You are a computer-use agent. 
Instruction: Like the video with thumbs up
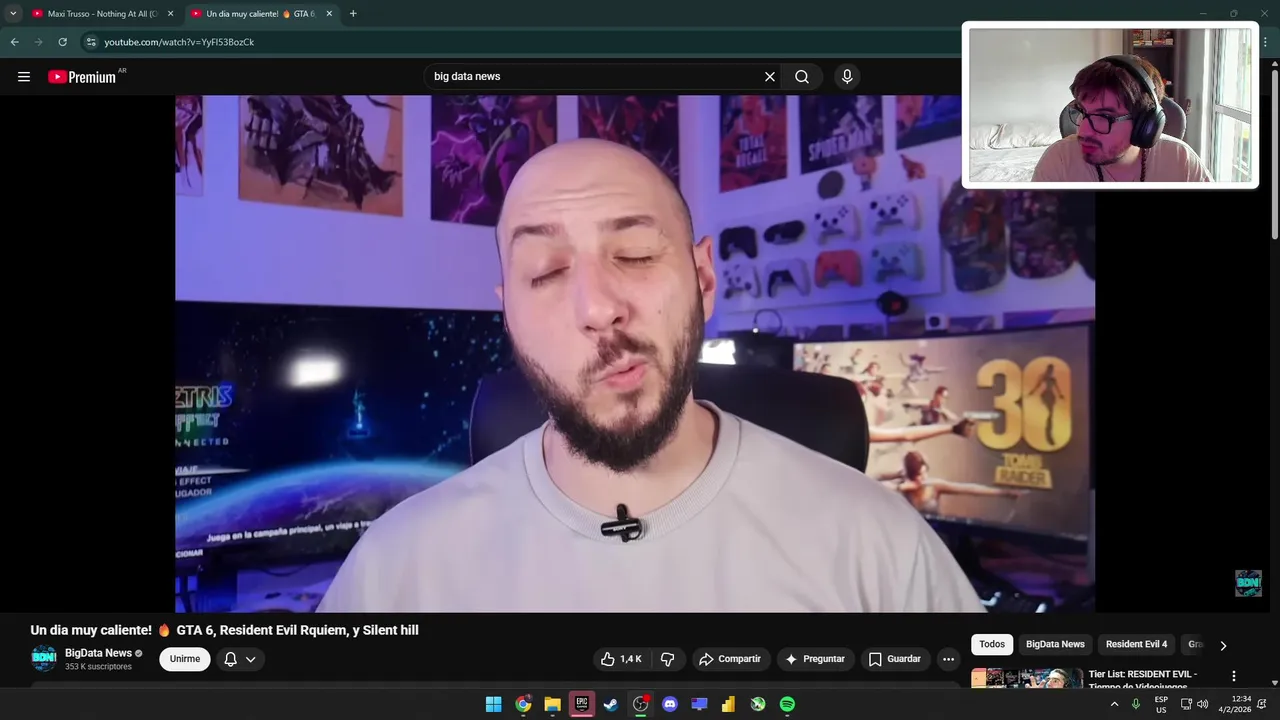click(621, 659)
